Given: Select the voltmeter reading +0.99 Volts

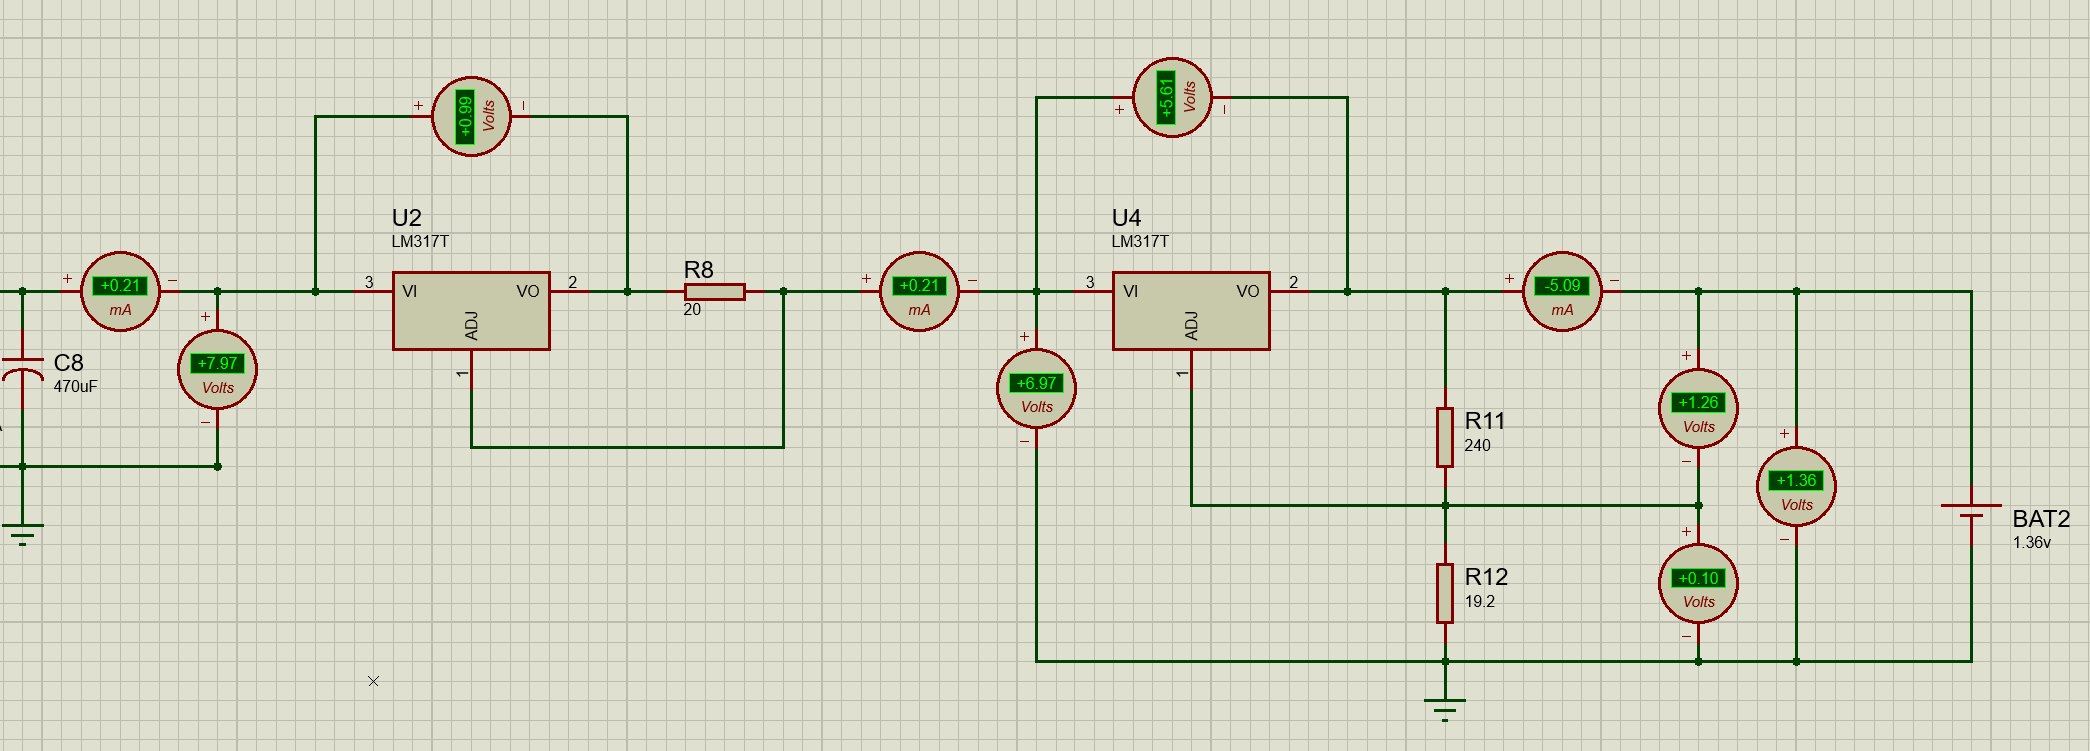Looking at the screenshot, I should (471, 116).
